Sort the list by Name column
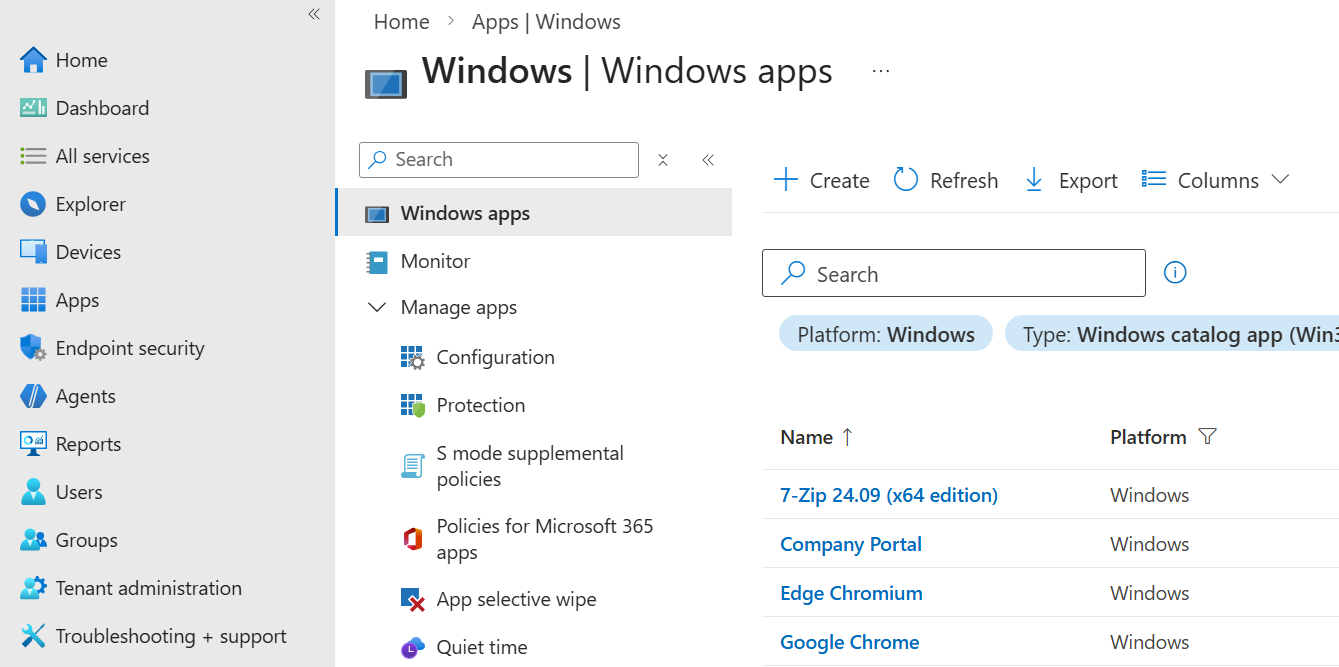Image resolution: width=1339 pixels, height=667 pixels. click(807, 437)
